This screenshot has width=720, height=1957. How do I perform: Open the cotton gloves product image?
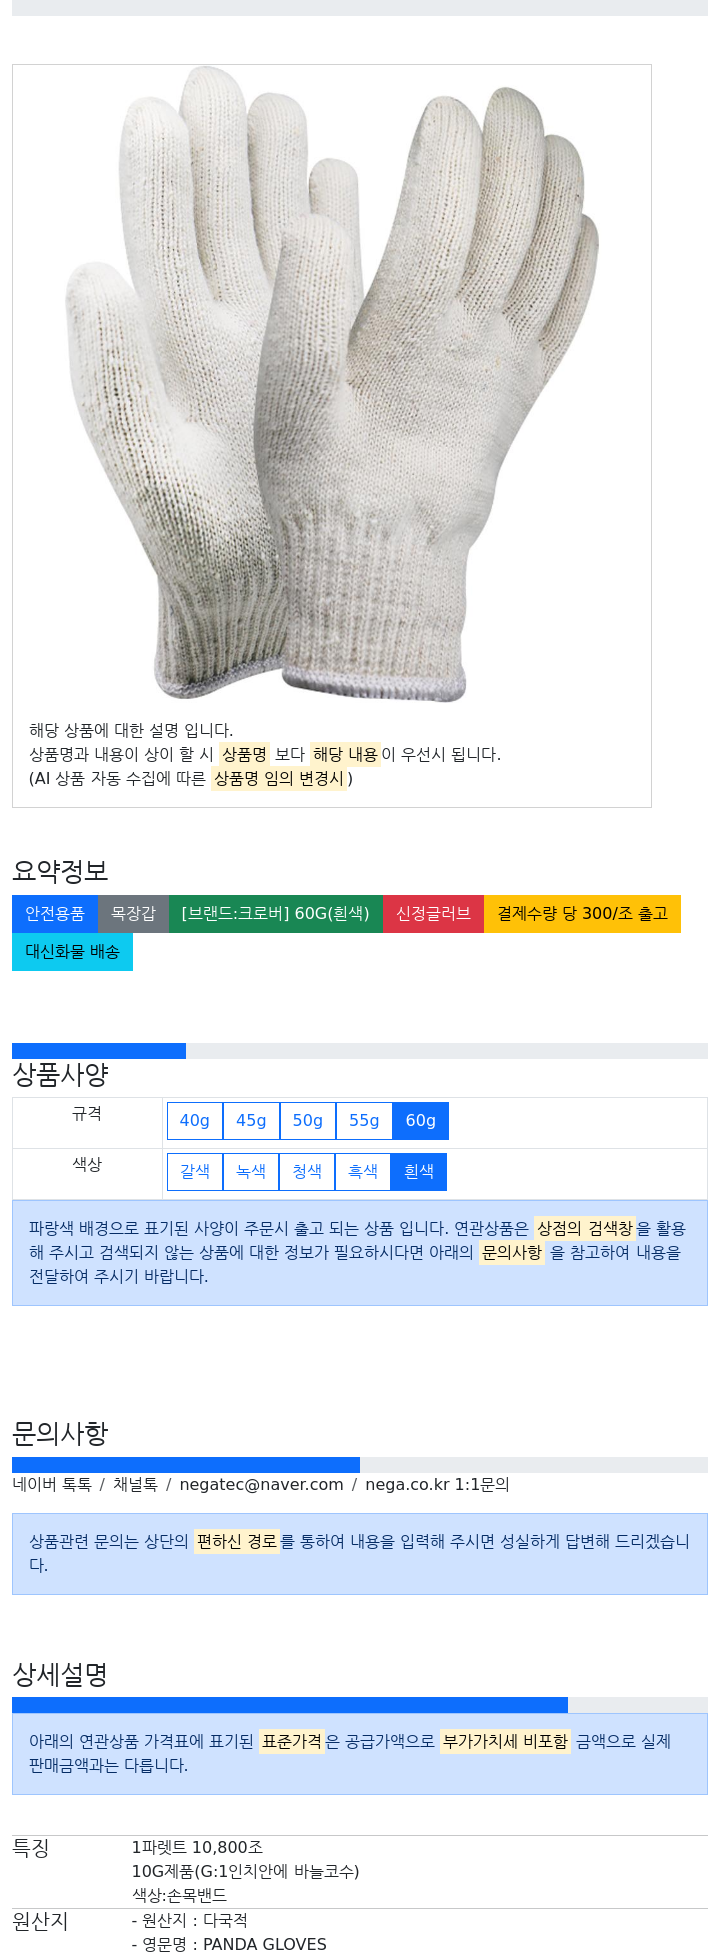tap(332, 385)
